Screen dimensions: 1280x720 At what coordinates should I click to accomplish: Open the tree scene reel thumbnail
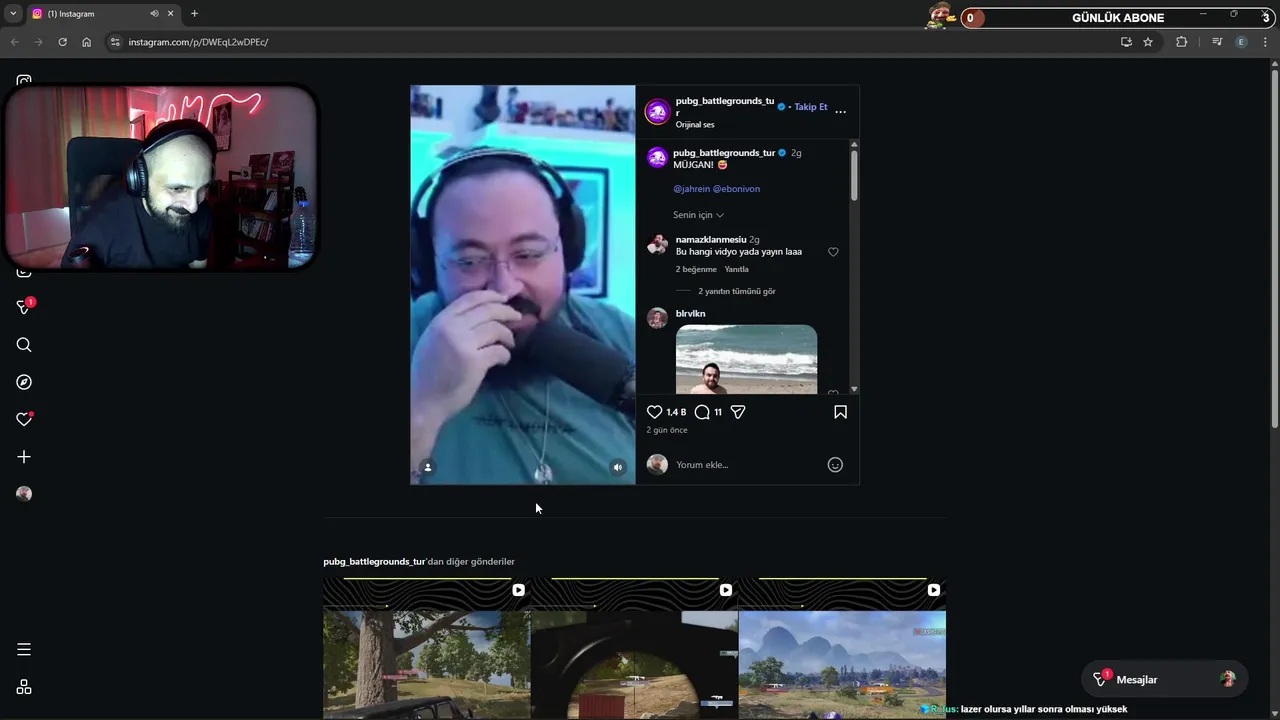(427, 648)
